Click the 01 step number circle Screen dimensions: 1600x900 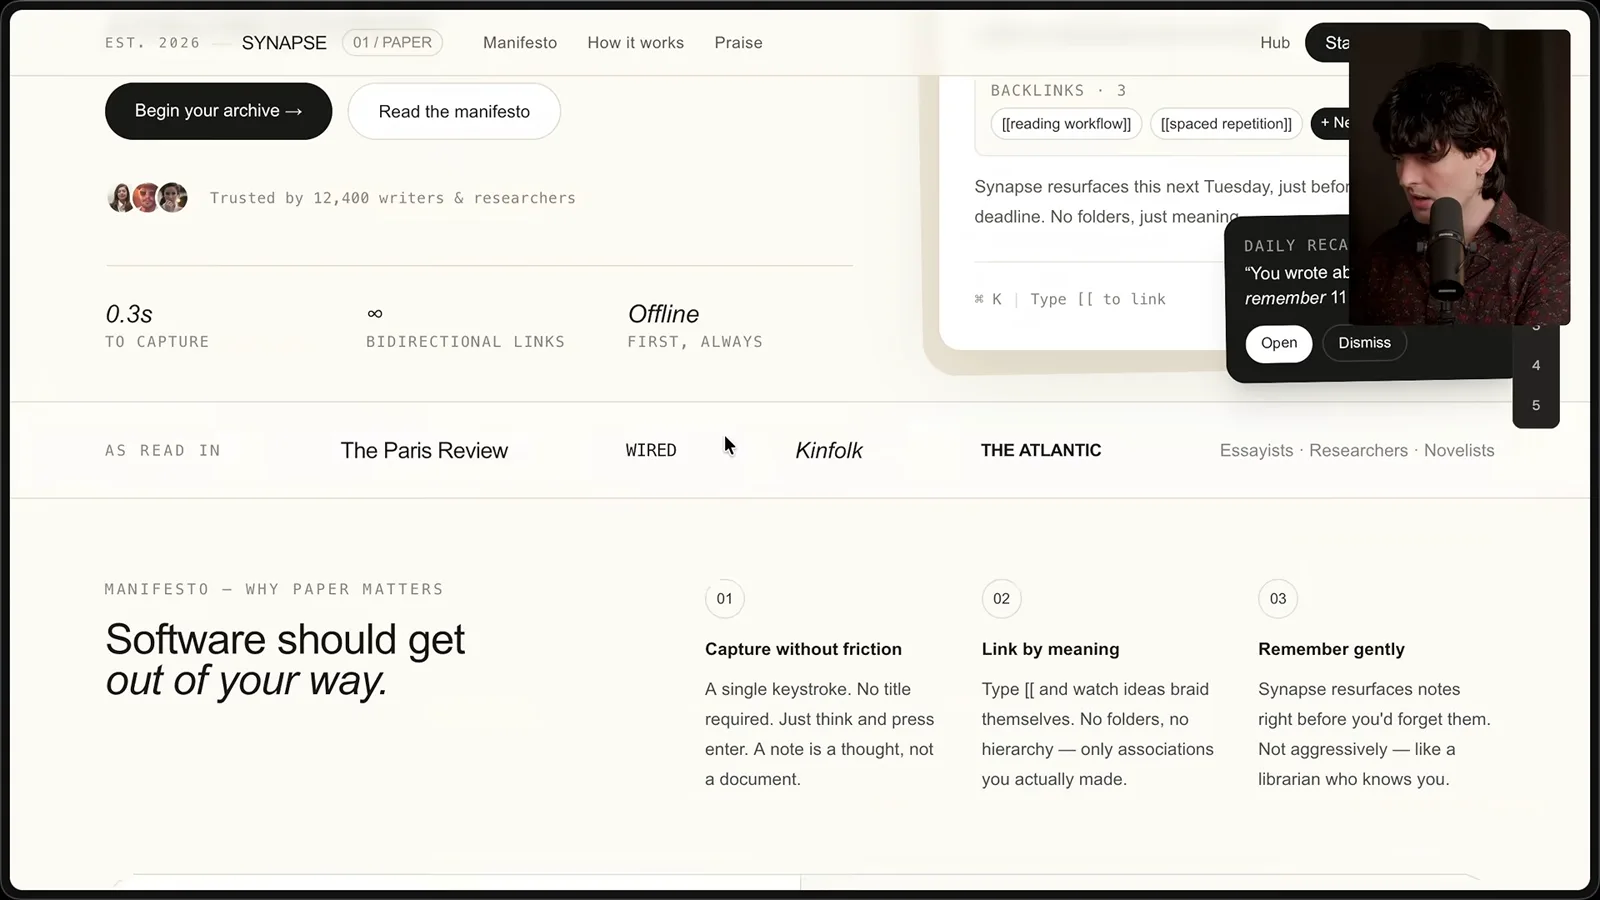tap(725, 599)
